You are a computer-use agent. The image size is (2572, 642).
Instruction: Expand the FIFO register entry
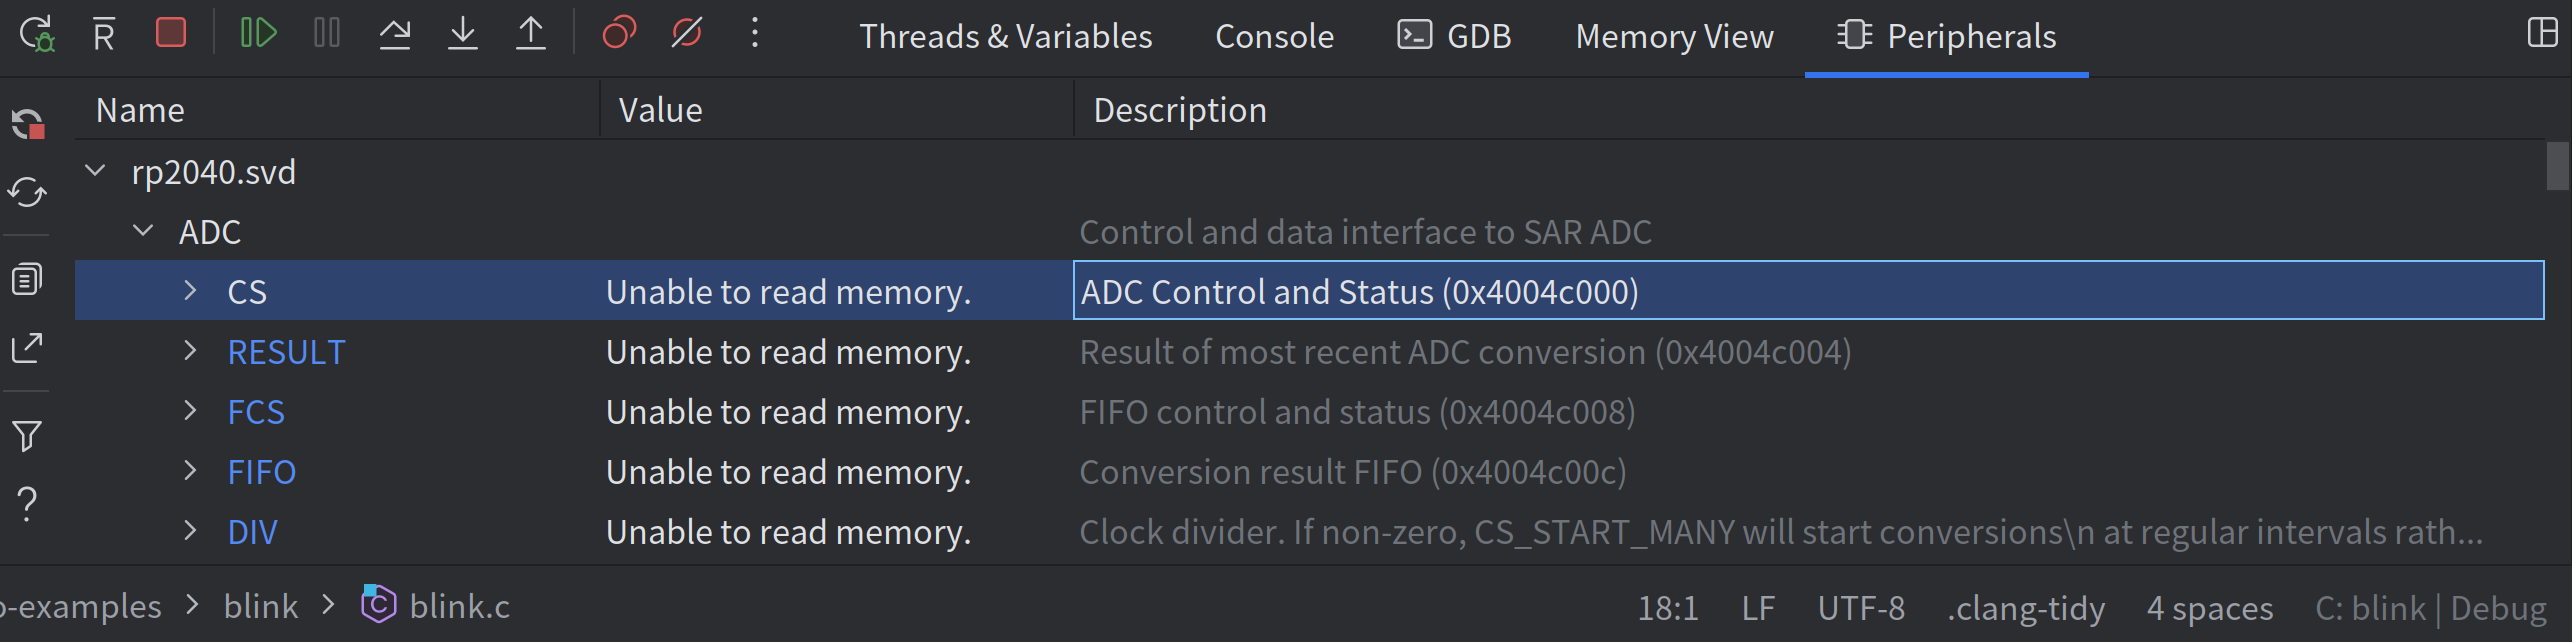191,471
